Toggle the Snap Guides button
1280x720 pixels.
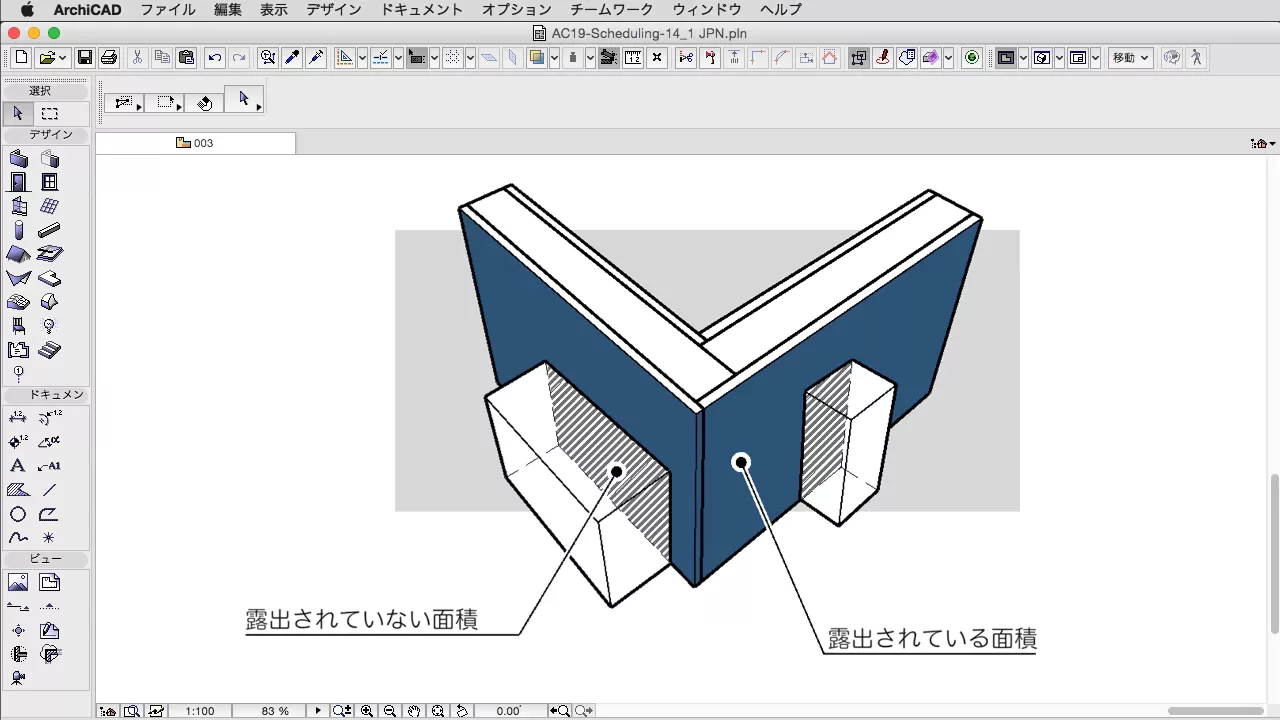point(381,58)
